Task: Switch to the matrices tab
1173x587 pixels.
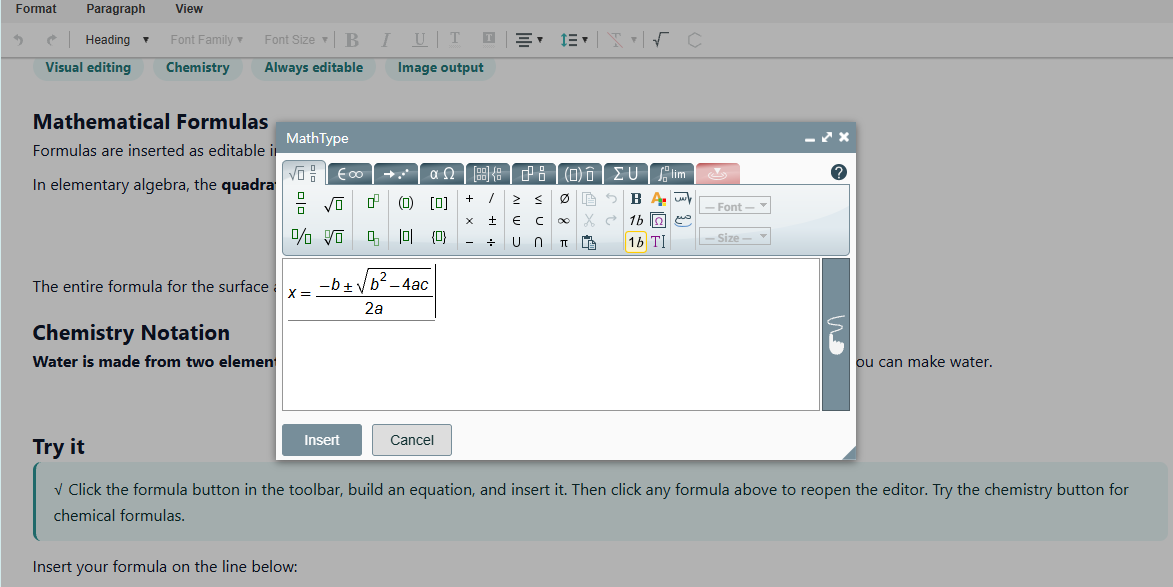Action: [x=489, y=173]
